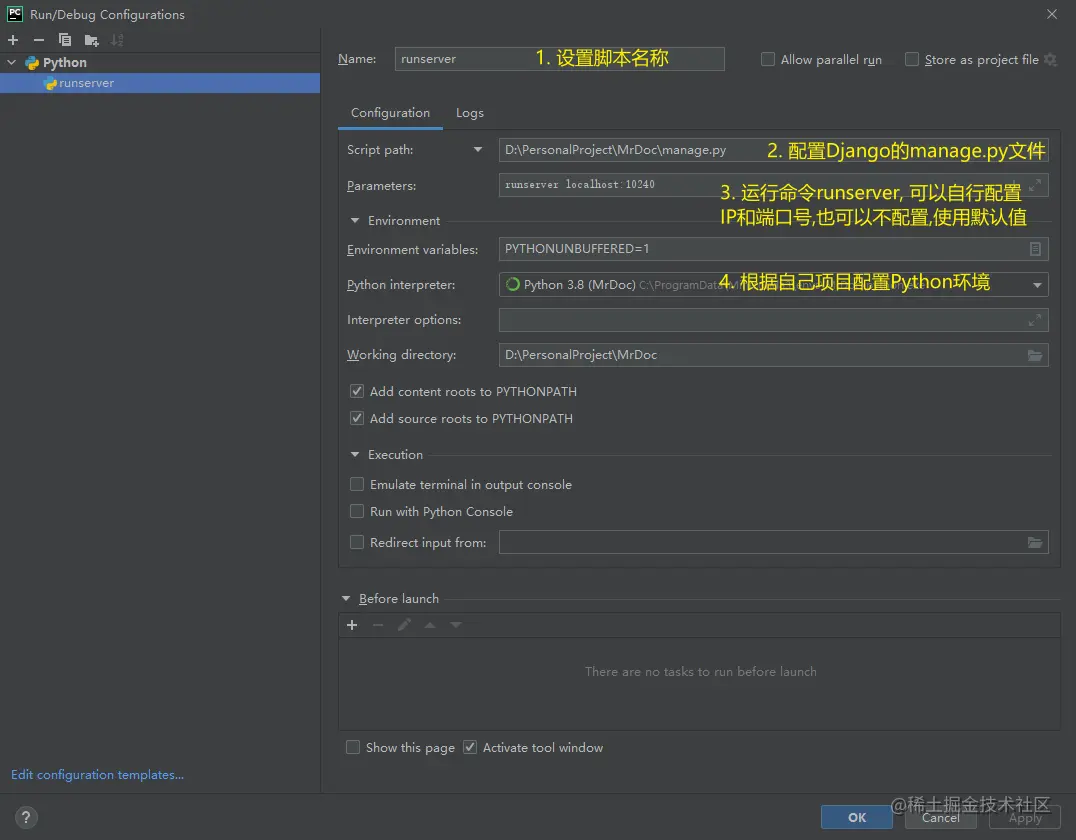Screen dimensions: 1076x840
Task: Open Store as project file settings gear
Action: pos(1051,60)
